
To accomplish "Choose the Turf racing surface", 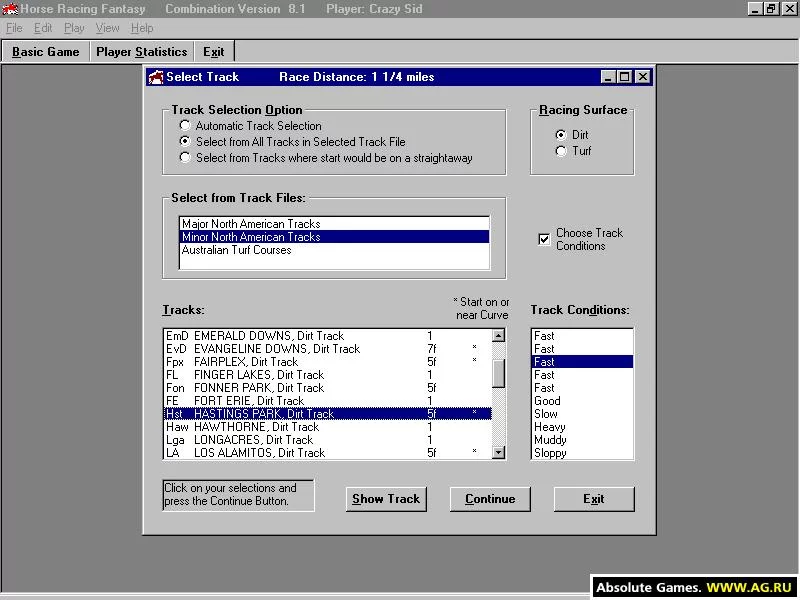I will coord(561,151).
